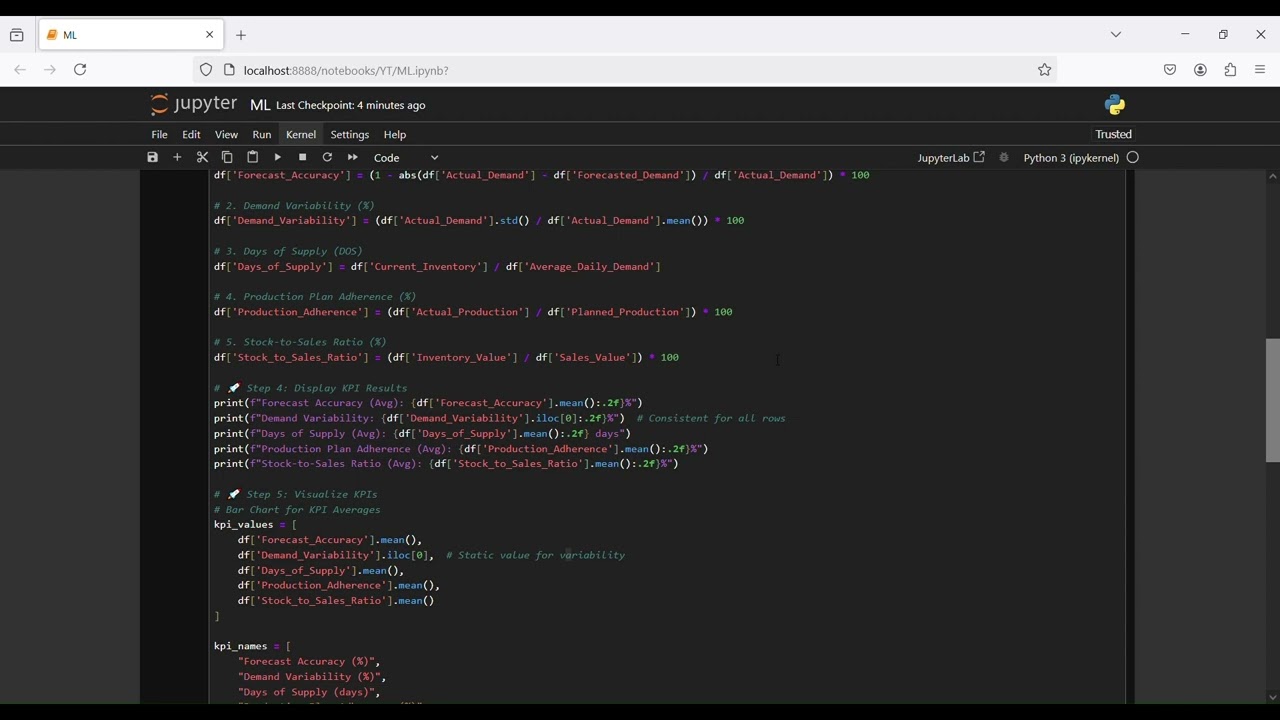This screenshot has width=1280, height=720.
Task: Click the tracking protection shield icon
Action: (206, 70)
